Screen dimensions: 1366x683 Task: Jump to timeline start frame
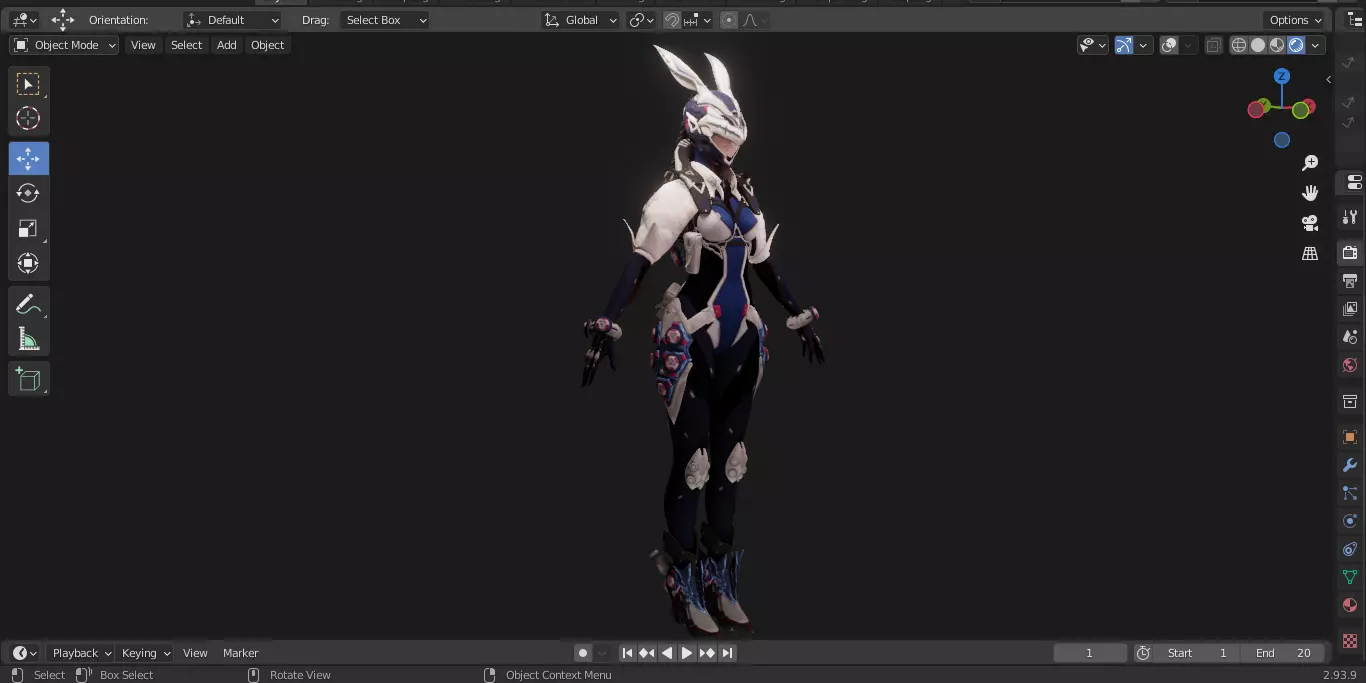click(x=627, y=653)
